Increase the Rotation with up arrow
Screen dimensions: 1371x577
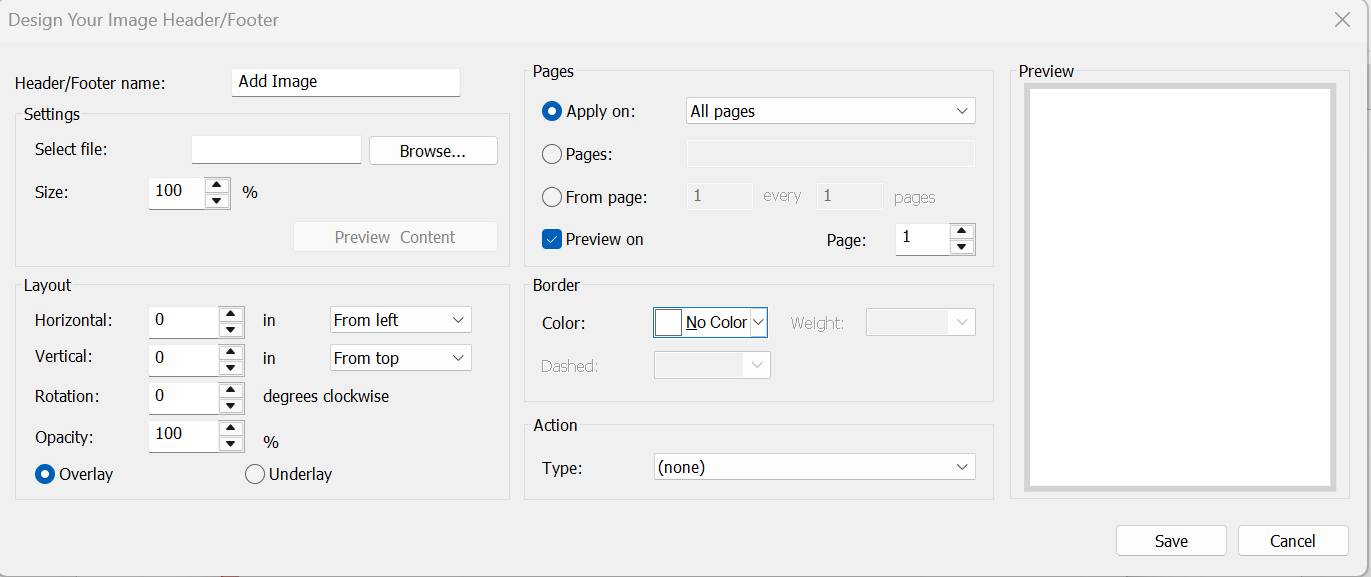click(231, 390)
